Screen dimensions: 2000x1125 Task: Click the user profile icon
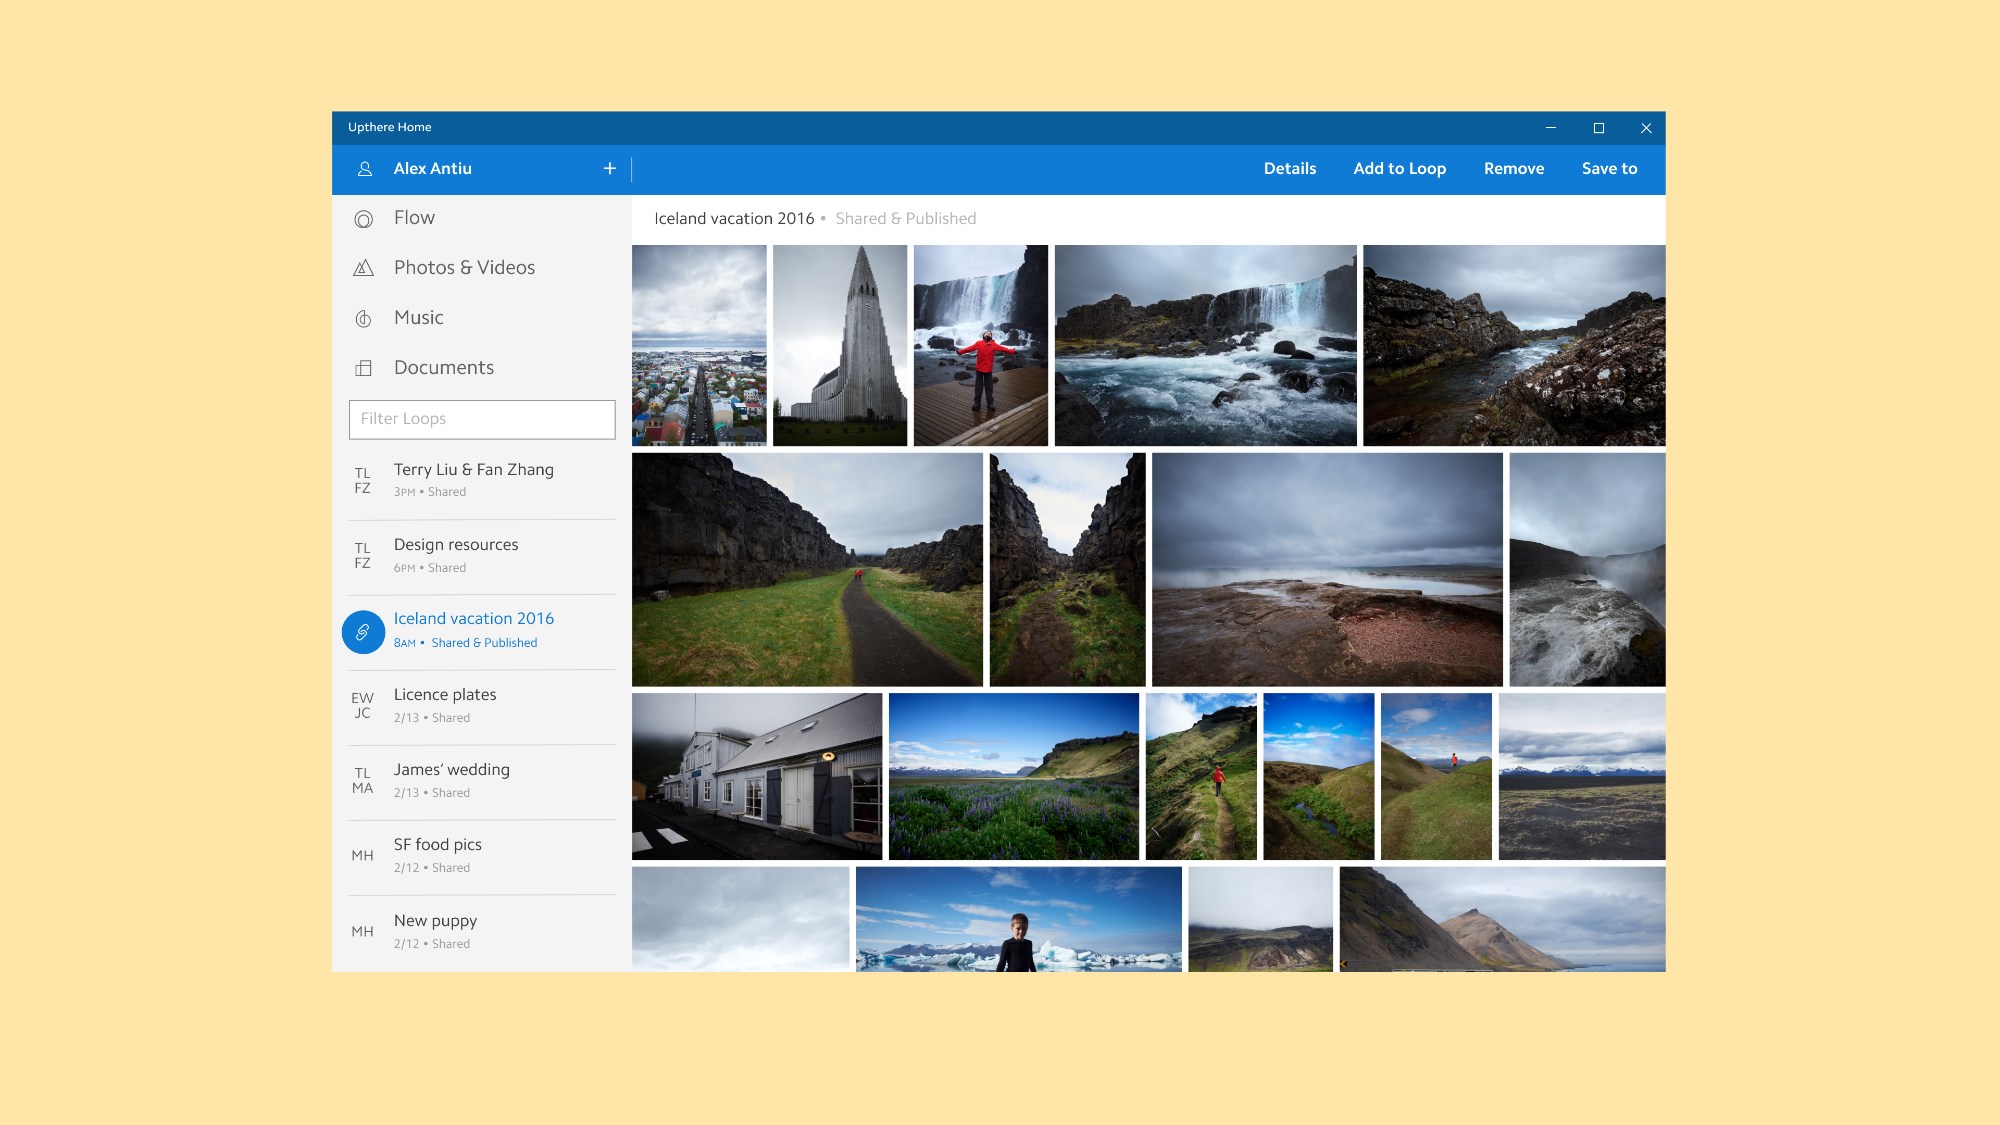point(365,169)
